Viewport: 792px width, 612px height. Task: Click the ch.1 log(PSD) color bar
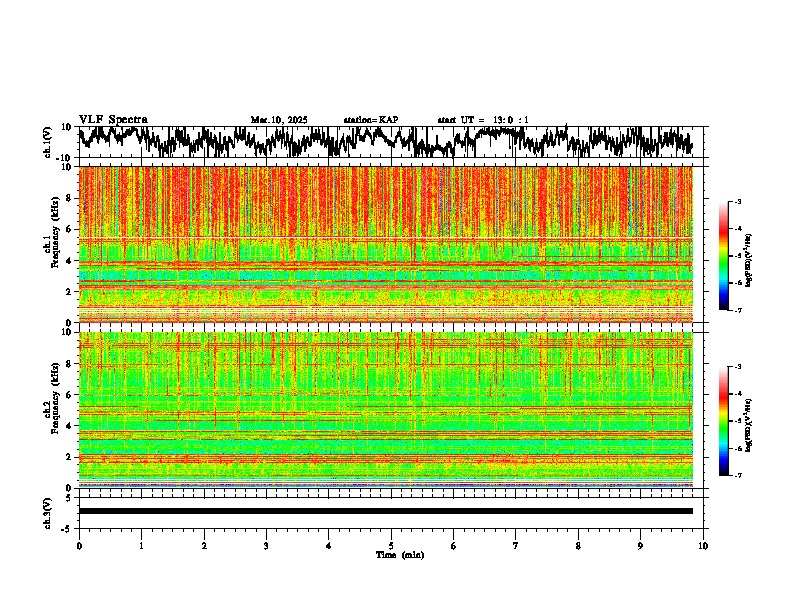[x=724, y=256]
